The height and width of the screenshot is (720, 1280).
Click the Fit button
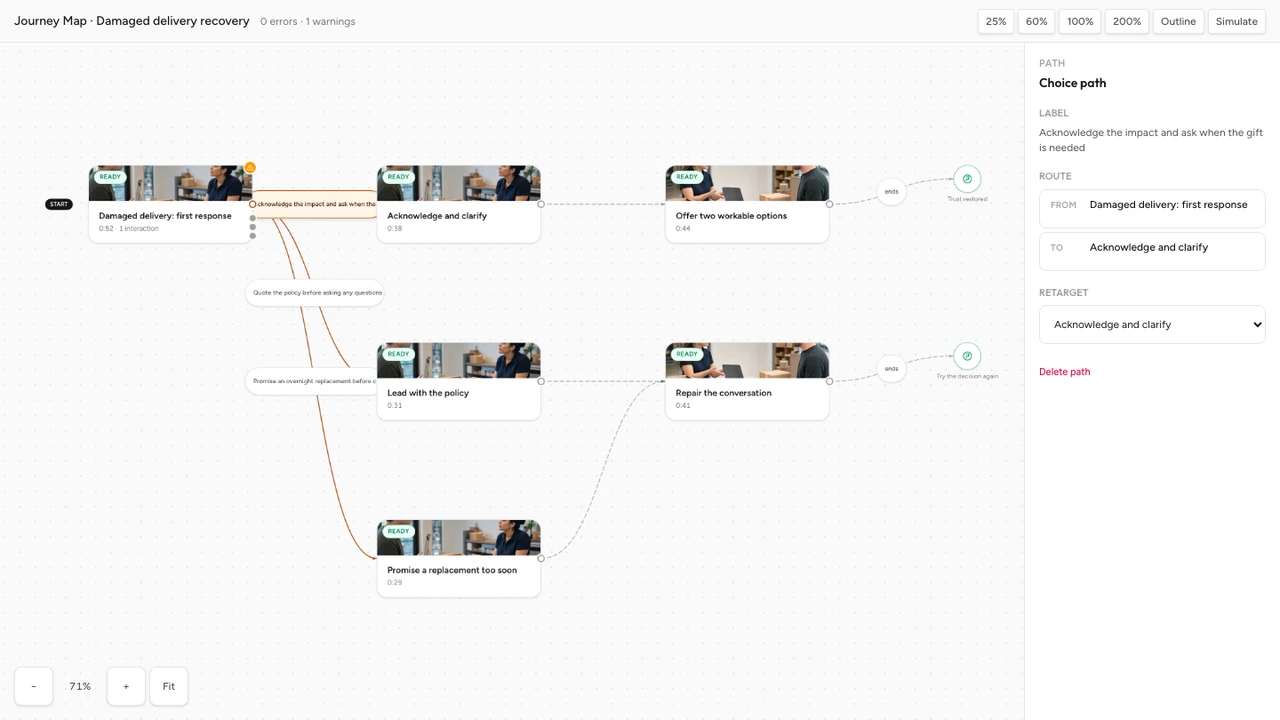pos(169,686)
